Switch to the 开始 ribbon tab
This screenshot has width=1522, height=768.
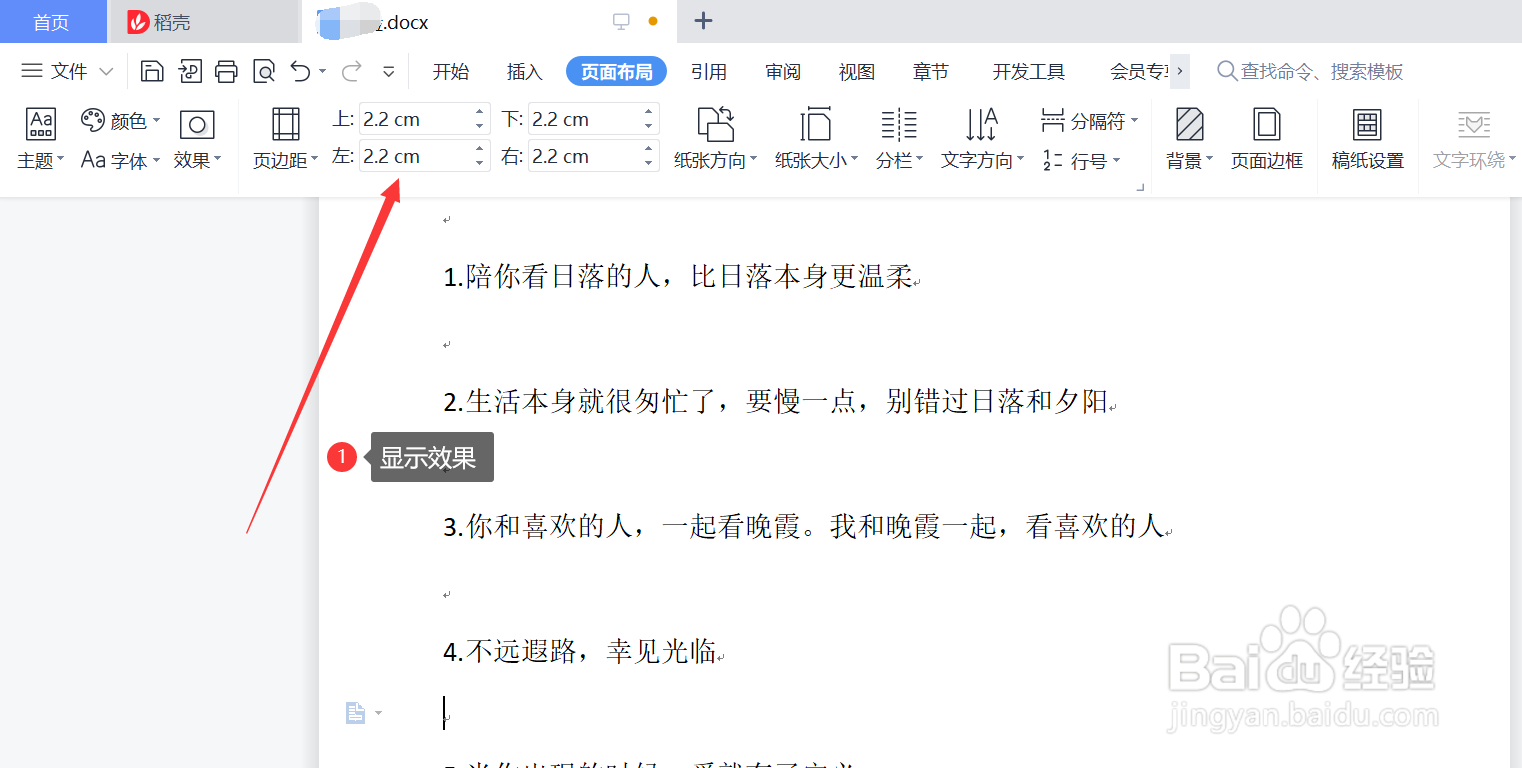point(450,71)
